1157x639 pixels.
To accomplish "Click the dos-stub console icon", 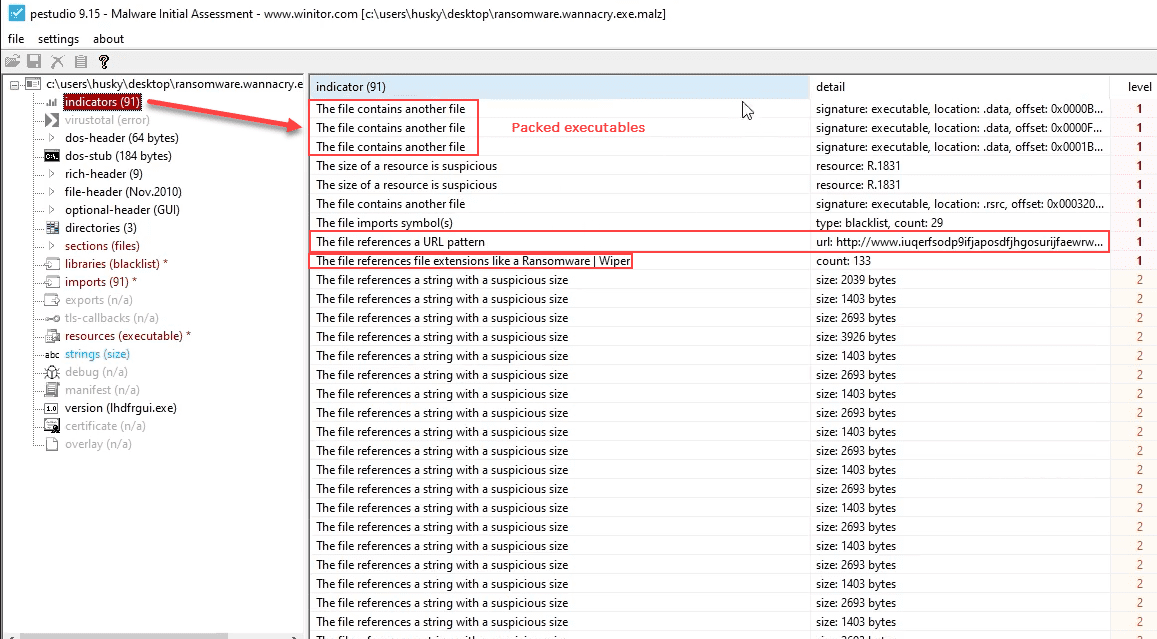I will pos(52,156).
